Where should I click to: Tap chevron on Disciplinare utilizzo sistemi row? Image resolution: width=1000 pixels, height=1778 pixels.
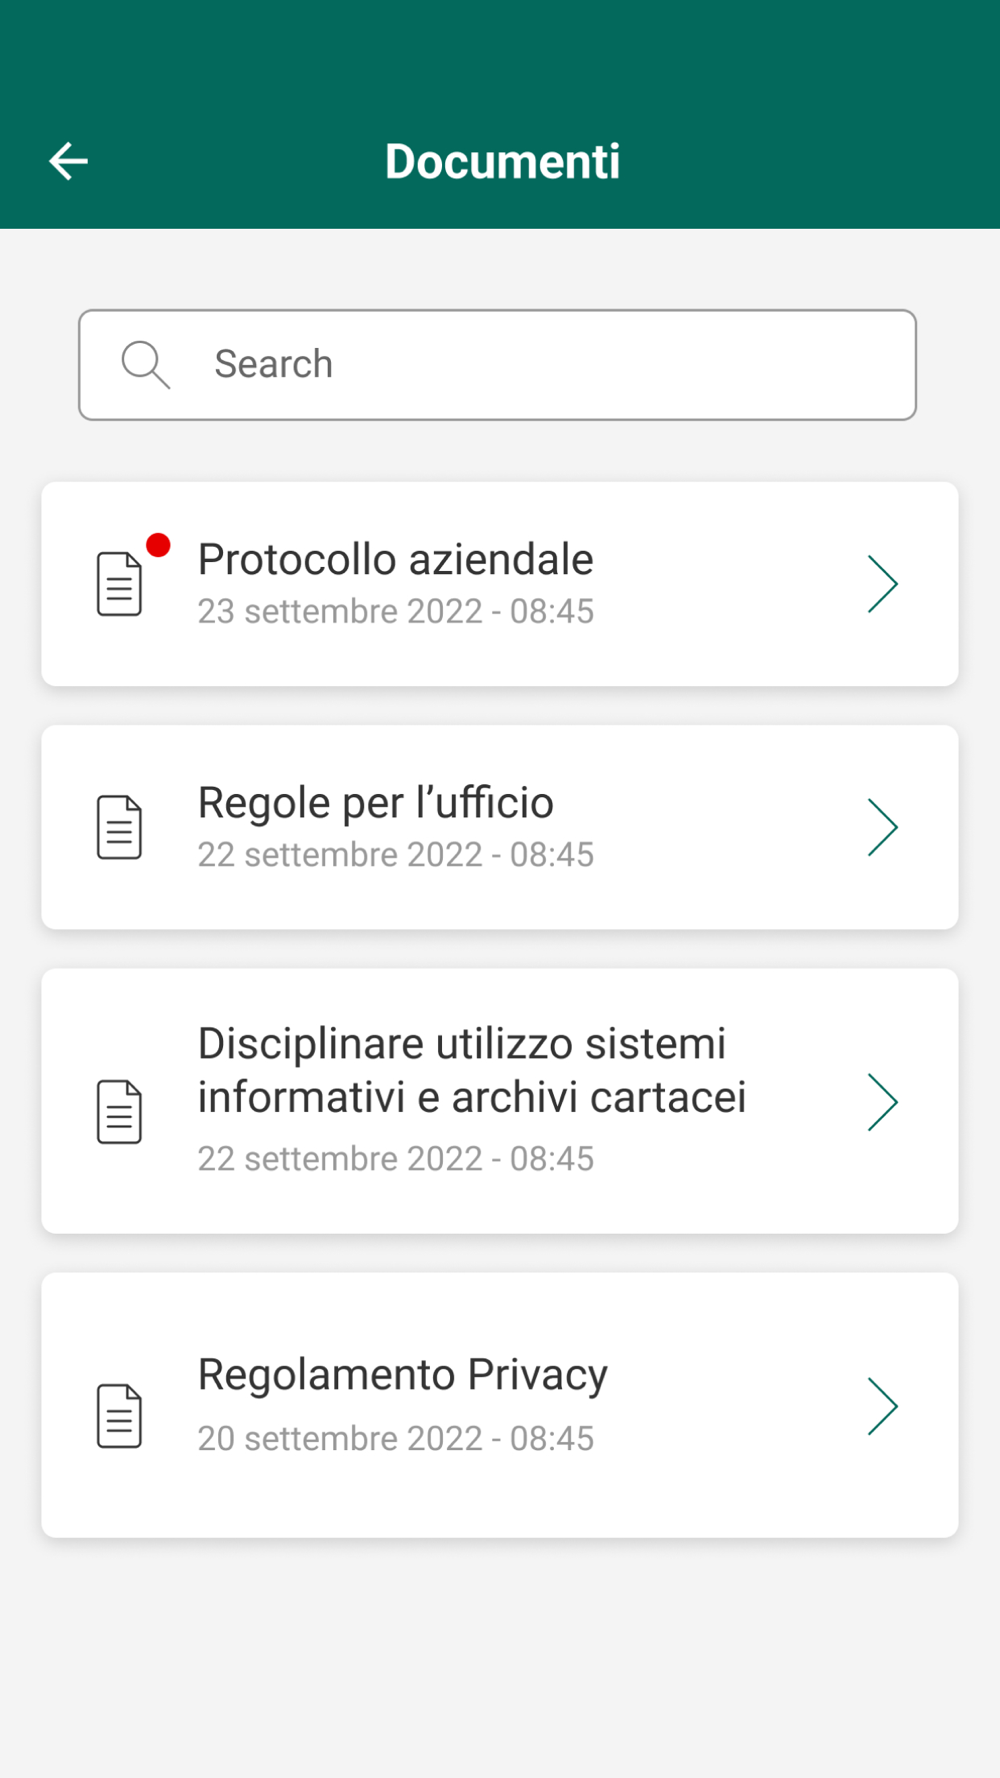pos(882,1102)
